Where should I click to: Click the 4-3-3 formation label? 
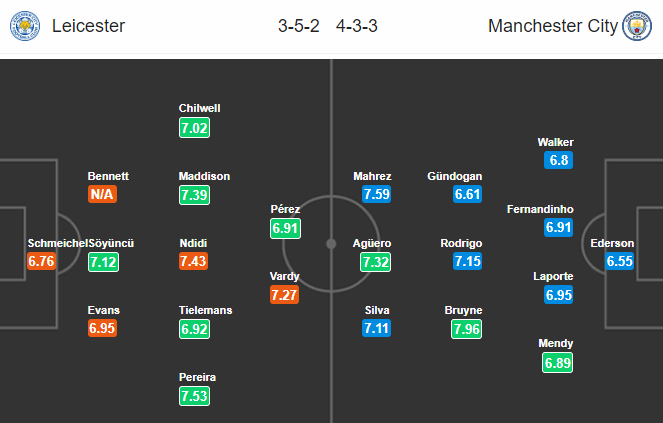tap(357, 26)
